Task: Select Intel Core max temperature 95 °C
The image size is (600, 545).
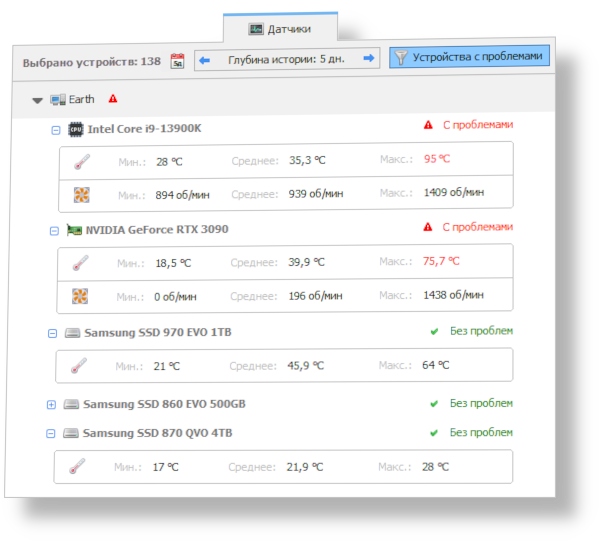Action: coord(437,159)
